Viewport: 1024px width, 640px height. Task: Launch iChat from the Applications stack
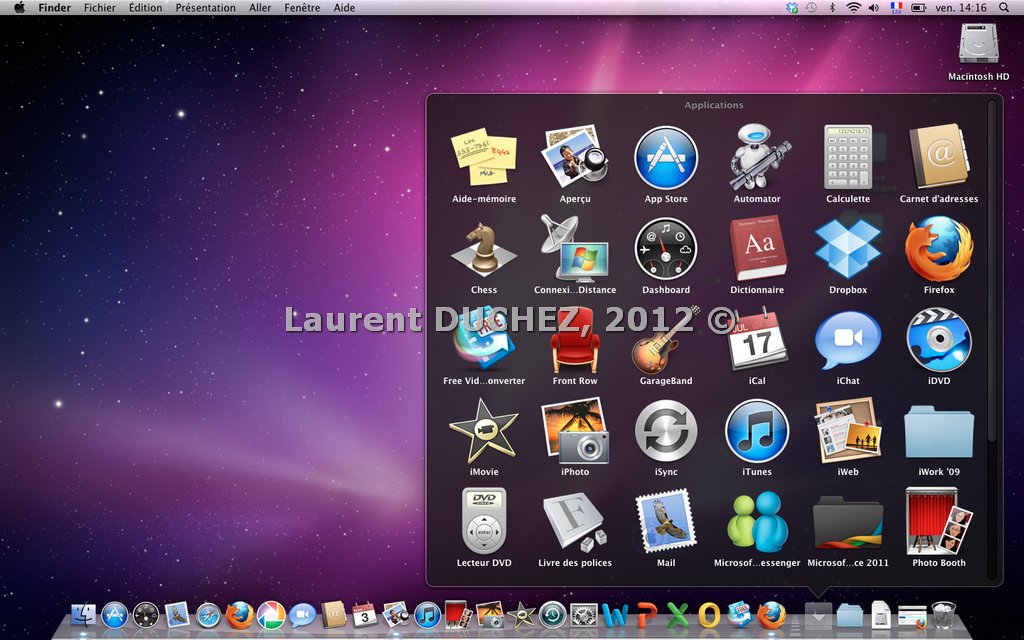(848, 340)
